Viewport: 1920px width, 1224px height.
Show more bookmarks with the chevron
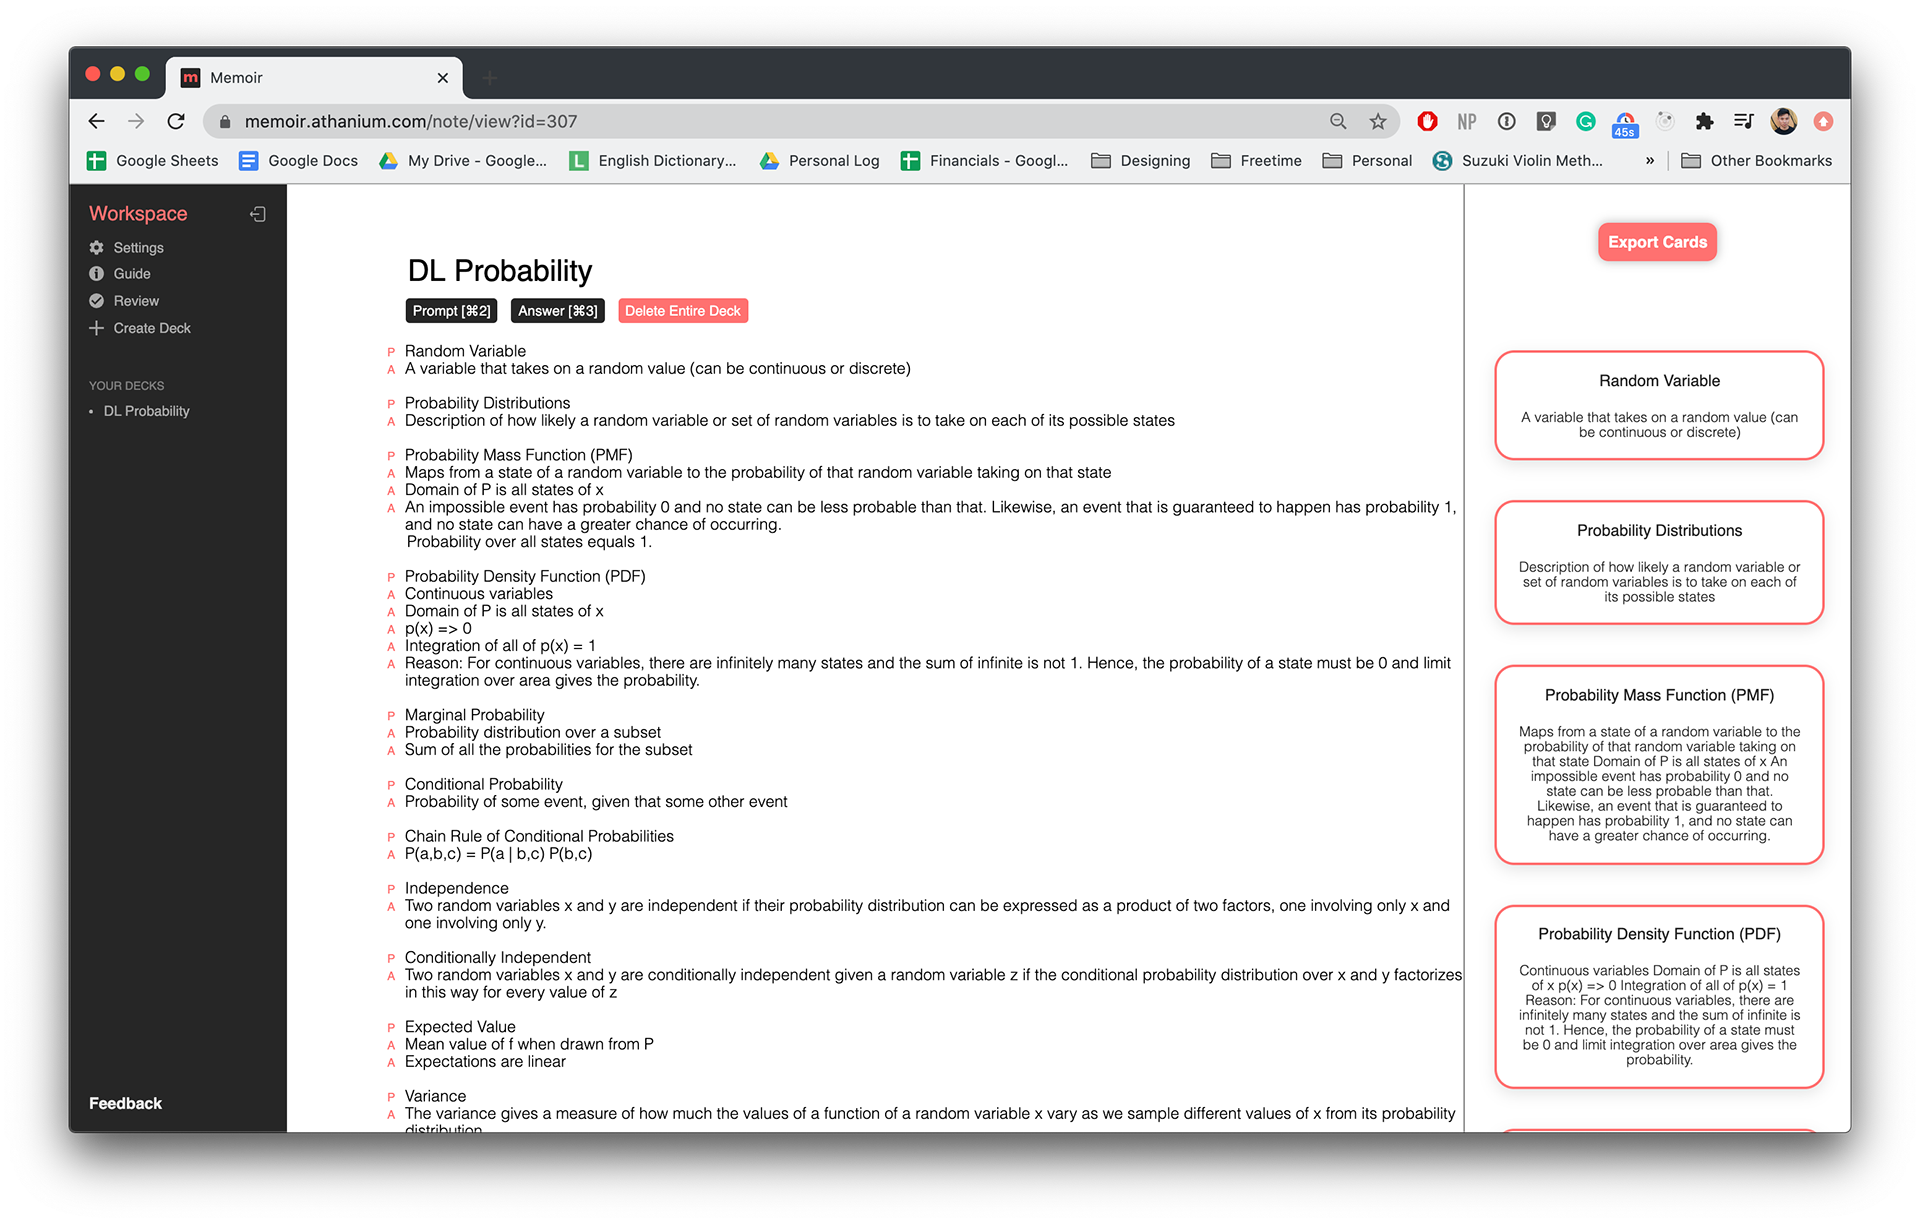point(1650,161)
